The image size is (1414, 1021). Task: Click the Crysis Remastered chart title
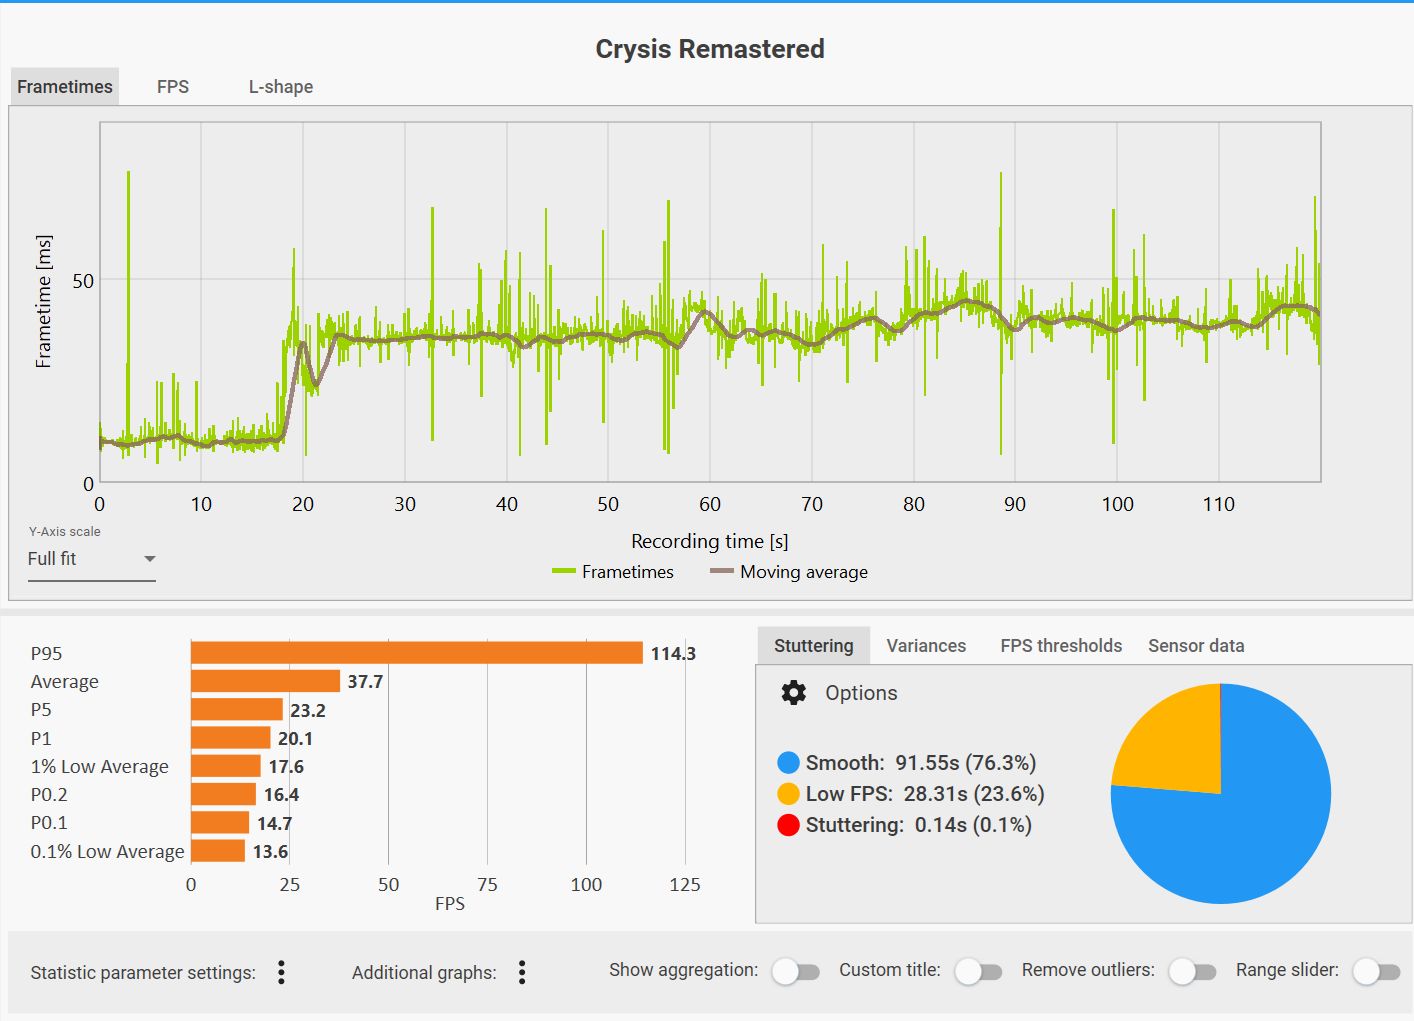click(710, 49)
